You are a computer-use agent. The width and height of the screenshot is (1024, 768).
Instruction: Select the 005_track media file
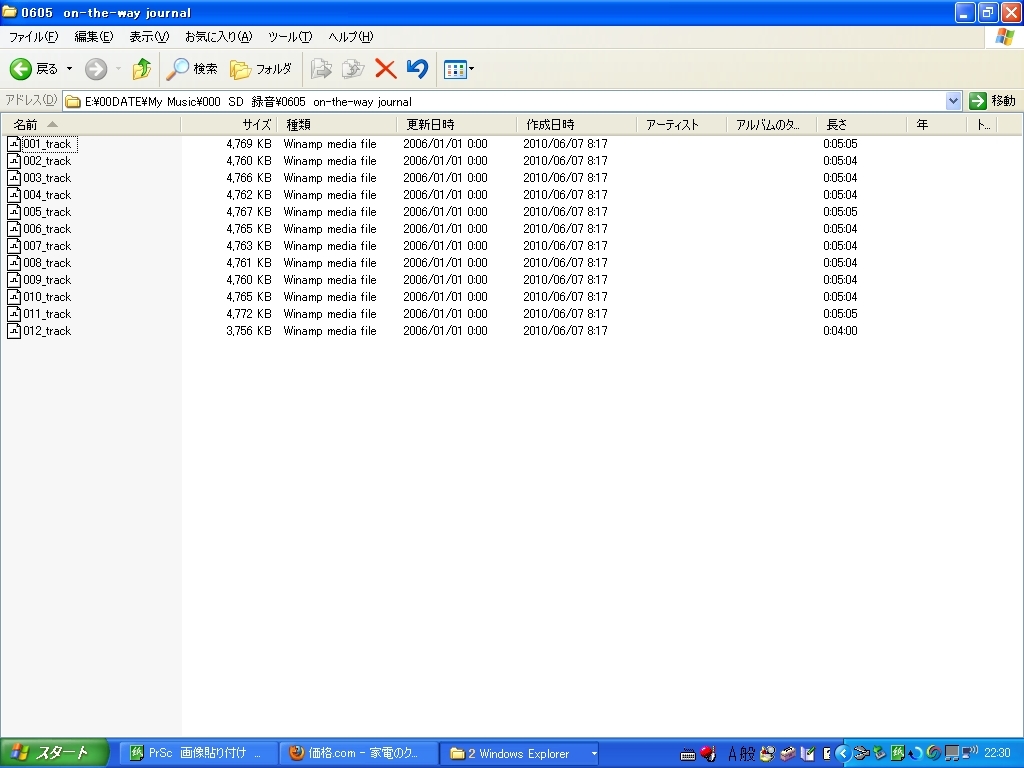click(47, 212)
